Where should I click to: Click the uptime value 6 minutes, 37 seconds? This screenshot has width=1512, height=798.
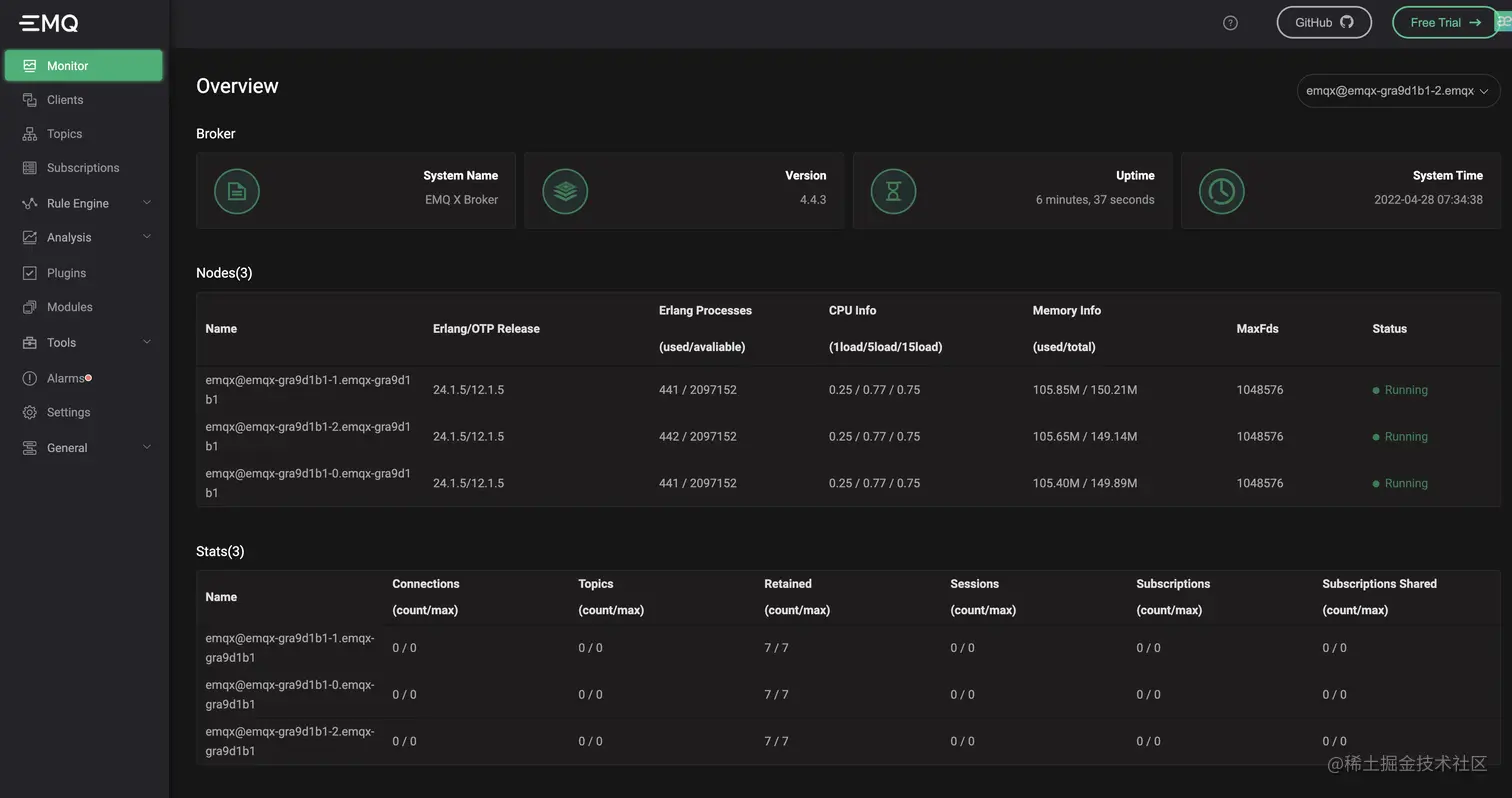coord(1095,200)
